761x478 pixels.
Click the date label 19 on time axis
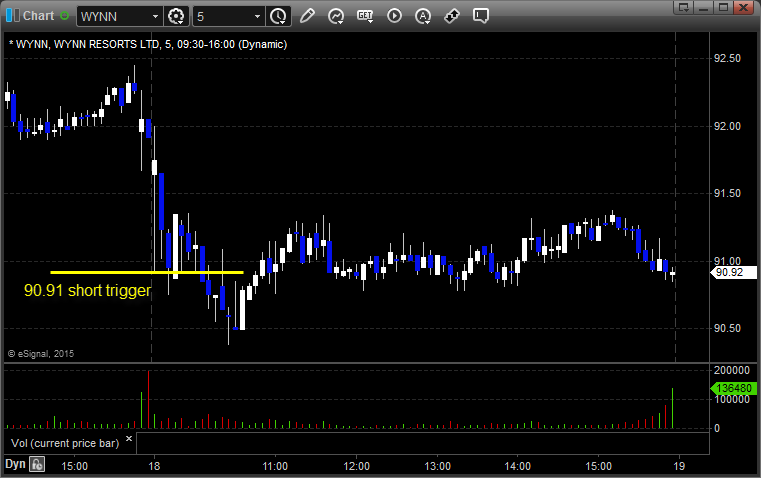click(679, 466)
